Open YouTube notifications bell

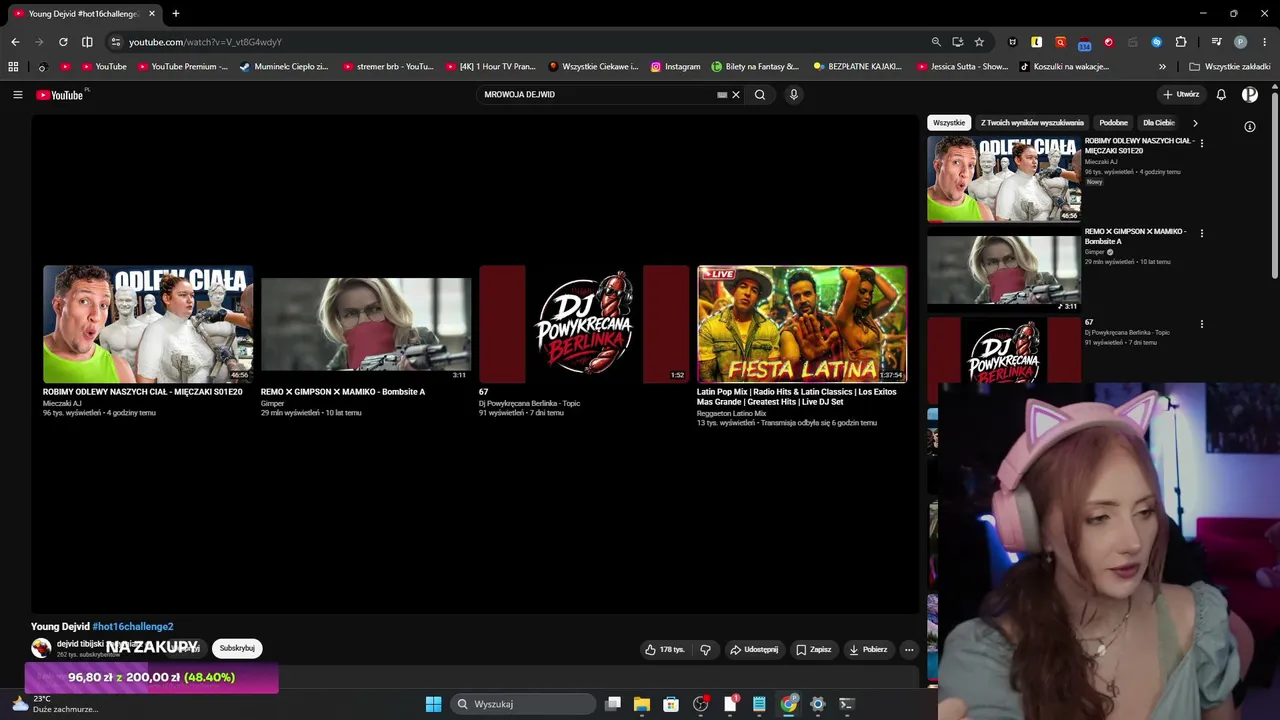(1221, 95)
